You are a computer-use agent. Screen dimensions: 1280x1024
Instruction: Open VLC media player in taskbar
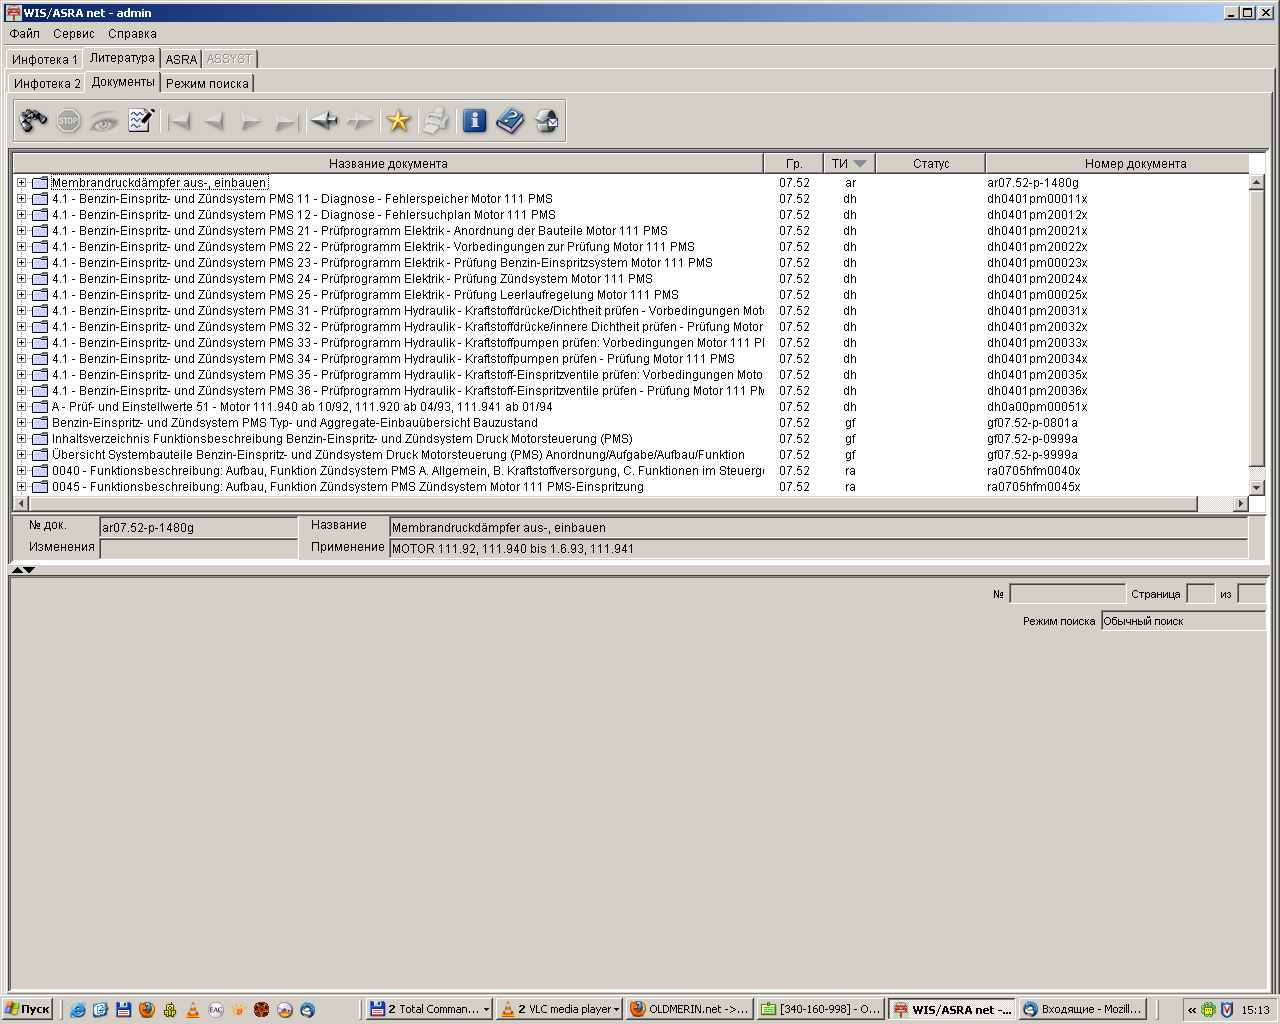pyautogui.click(x=560, y=1009)
